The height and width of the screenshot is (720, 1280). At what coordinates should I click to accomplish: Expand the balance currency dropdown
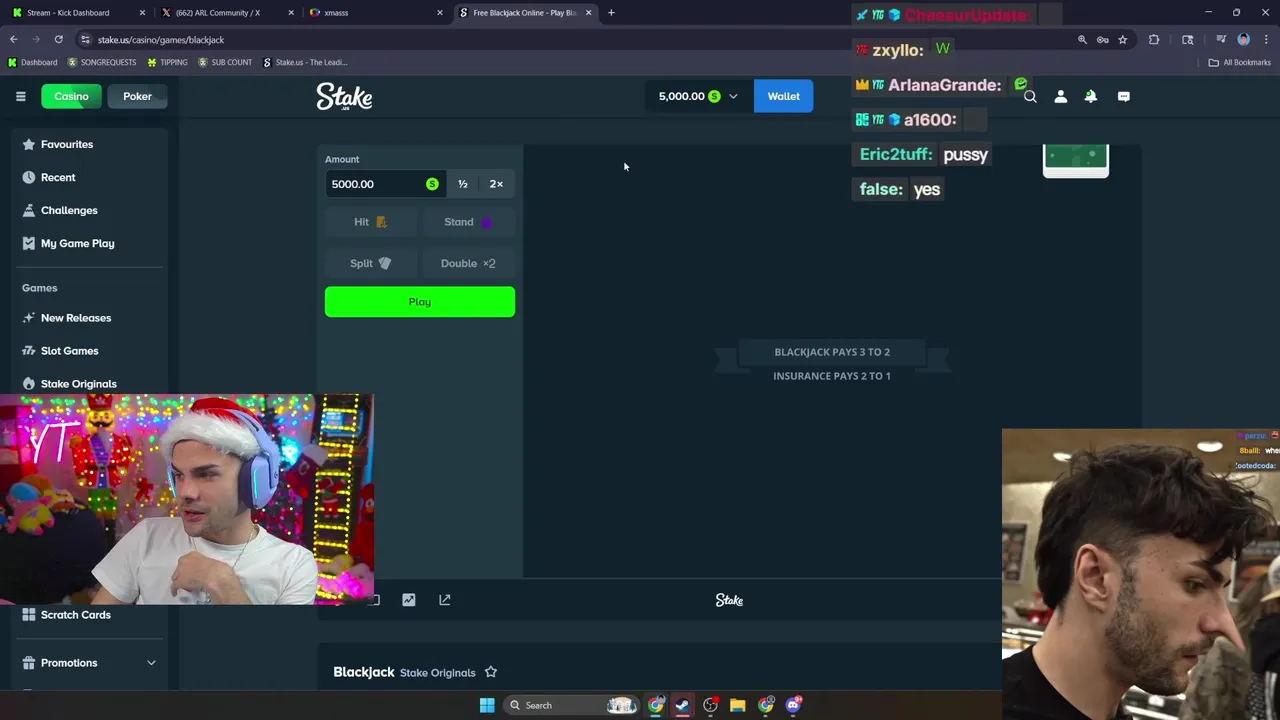(733, 96)
